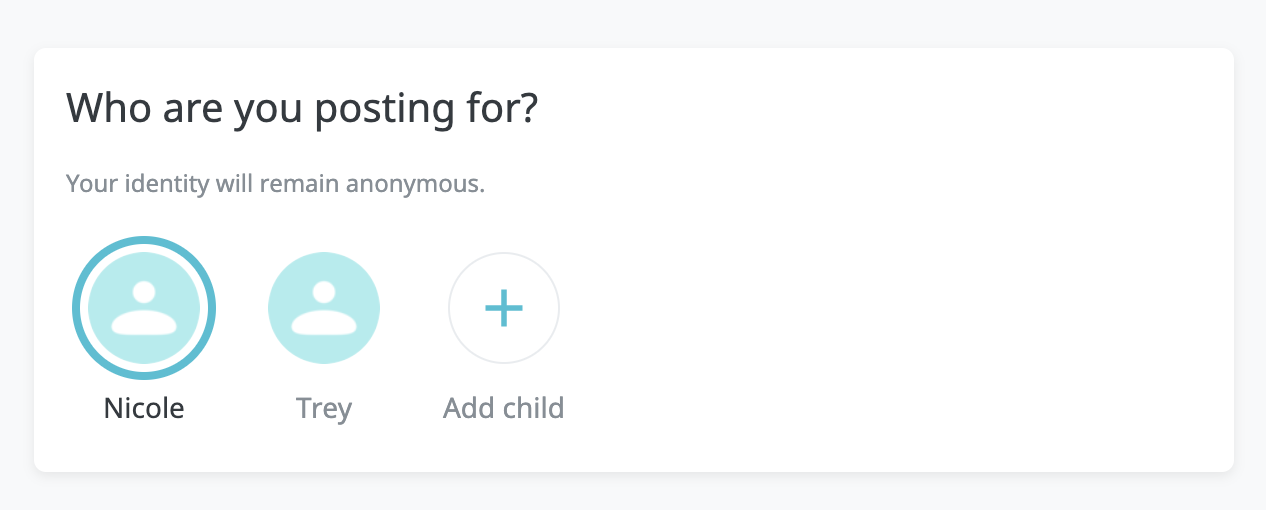
Task: Choose Trey's profile avatar
Action: point(324,308)
